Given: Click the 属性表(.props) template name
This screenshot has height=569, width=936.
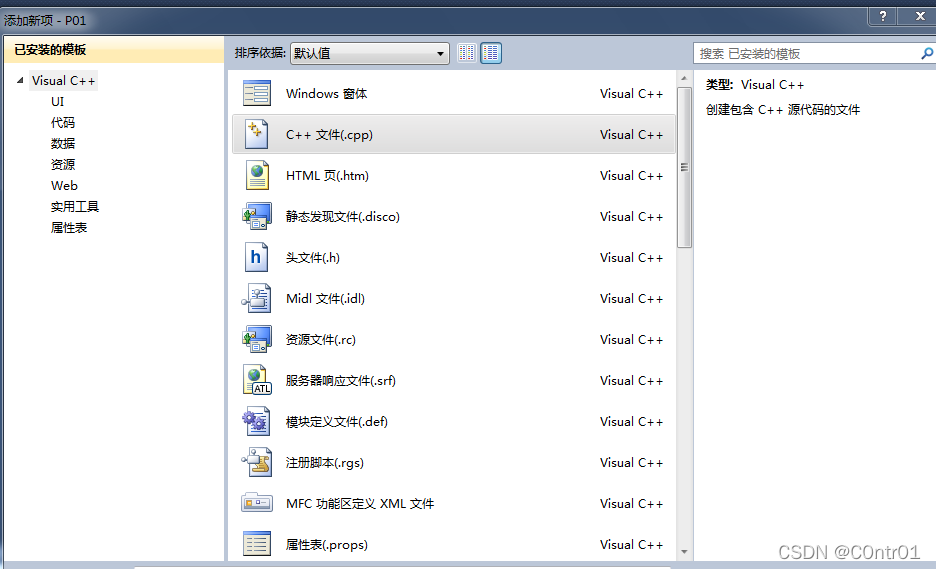Looking at the screenshot, I should [x=327, y=545].
